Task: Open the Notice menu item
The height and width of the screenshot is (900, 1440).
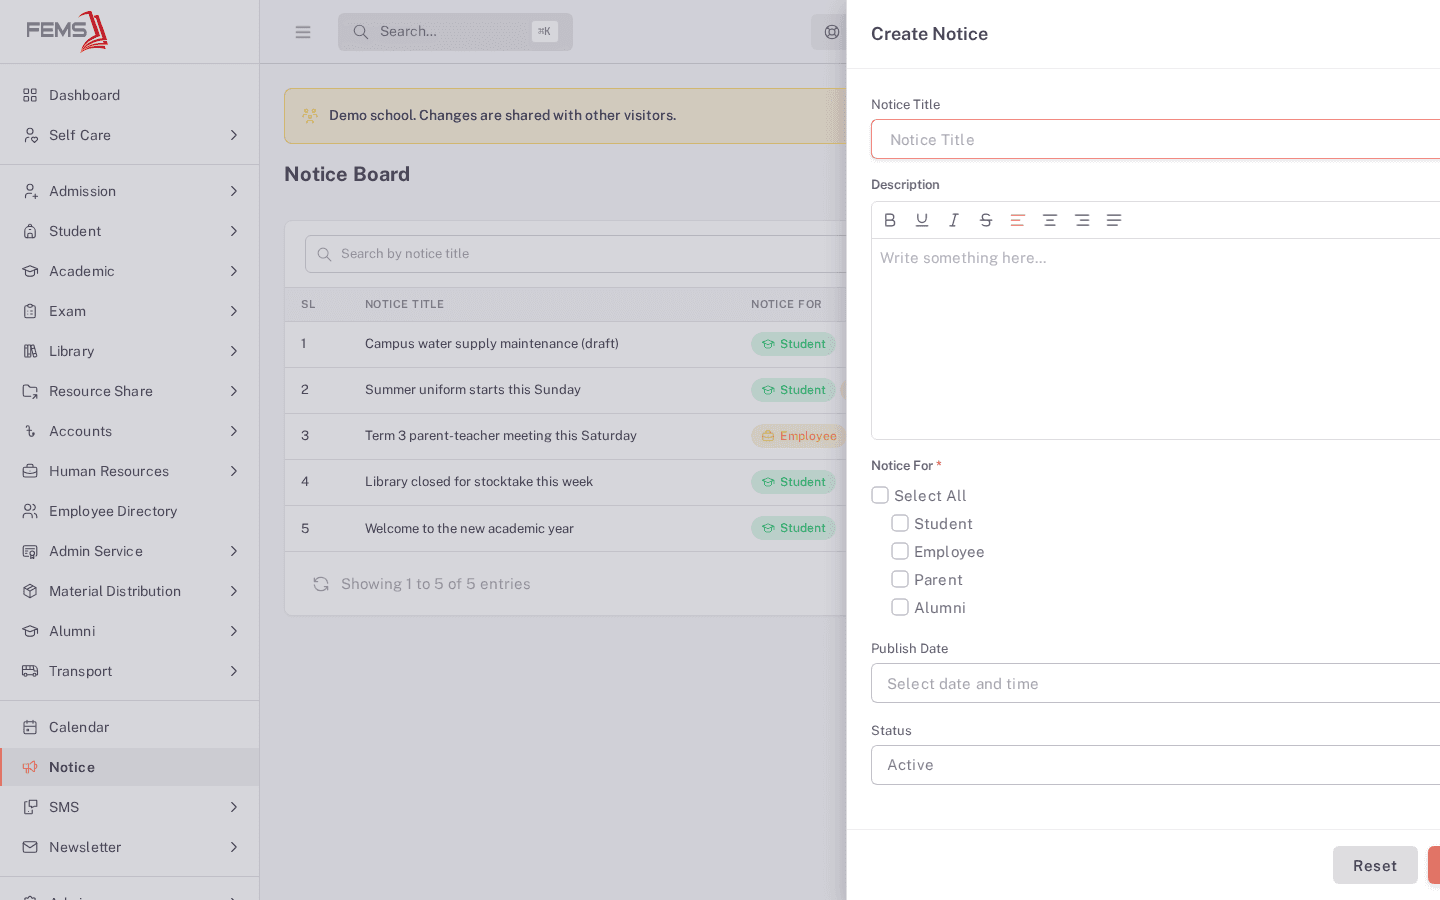Action: coord(130,767)
